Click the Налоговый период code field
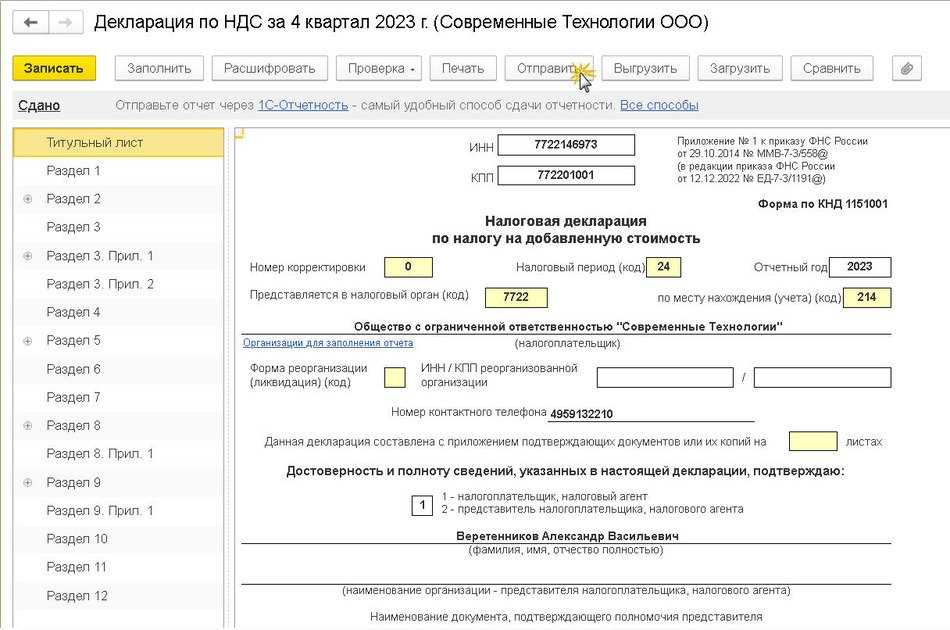Image resolution: width=950 pixels, height=630 pixels. point(663,267)
